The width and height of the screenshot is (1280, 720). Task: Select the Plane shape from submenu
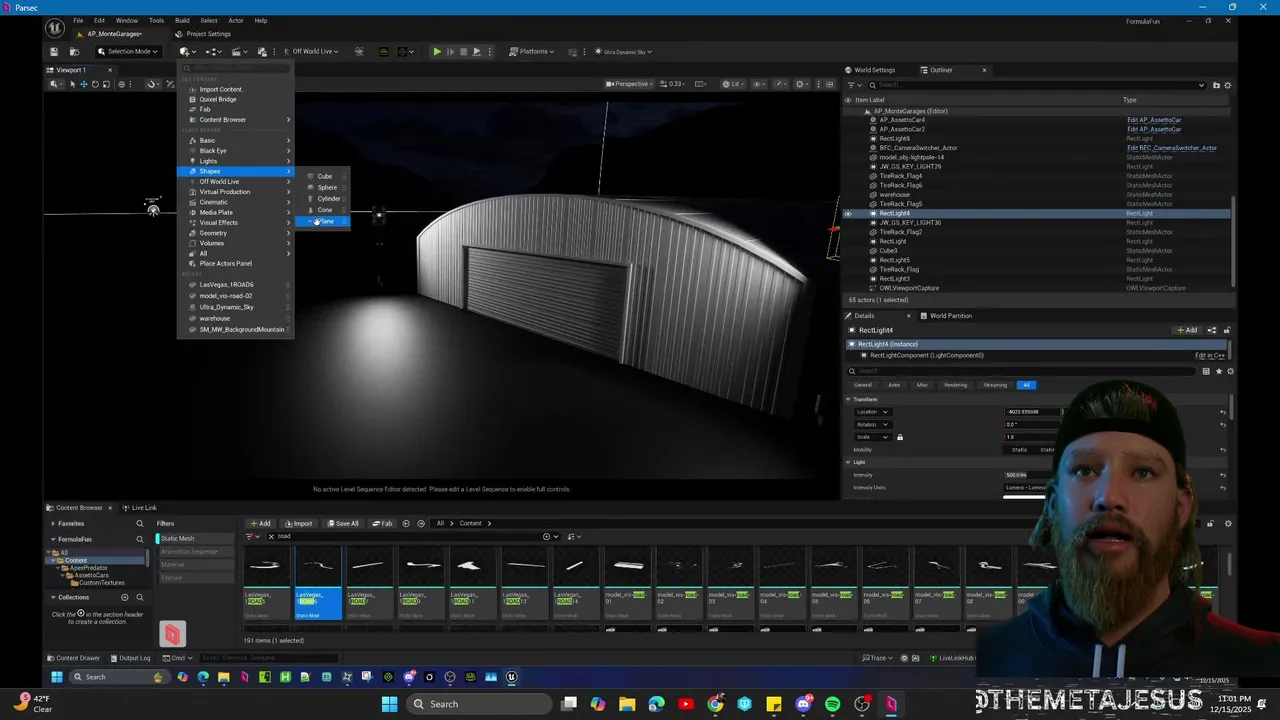(326, 221)
